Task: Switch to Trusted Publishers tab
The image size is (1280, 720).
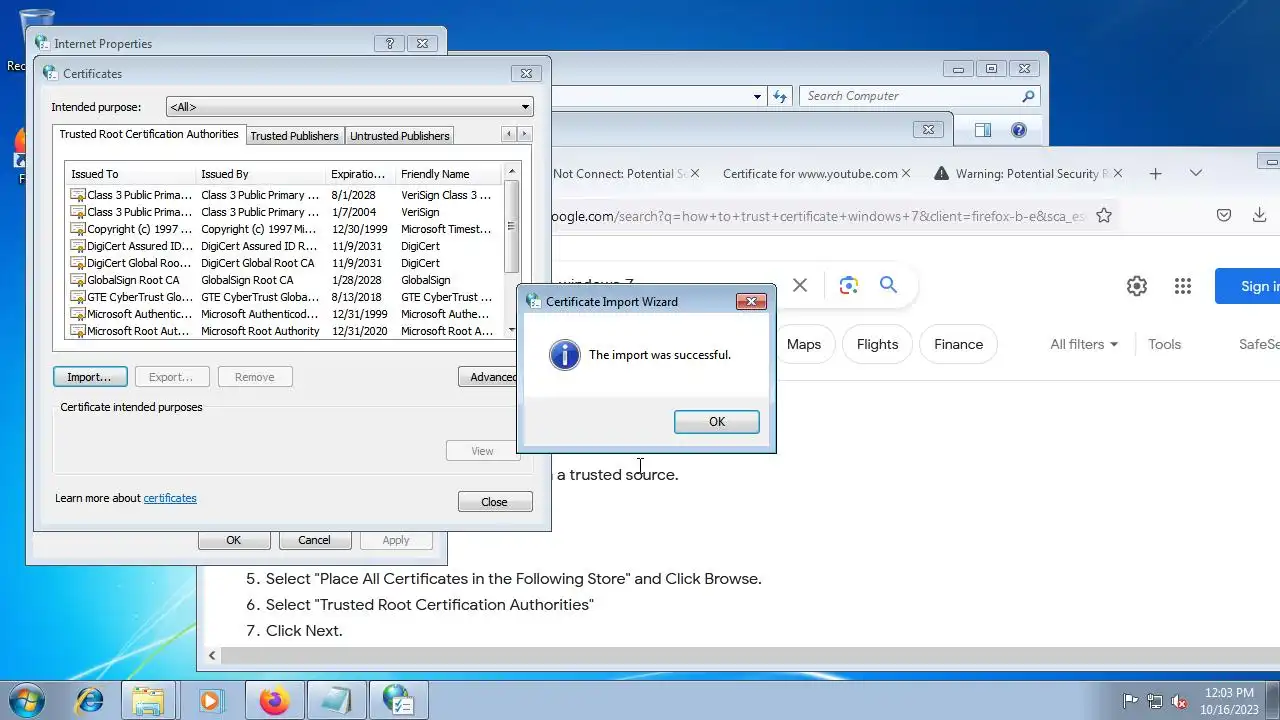Action: pos(294,136)
